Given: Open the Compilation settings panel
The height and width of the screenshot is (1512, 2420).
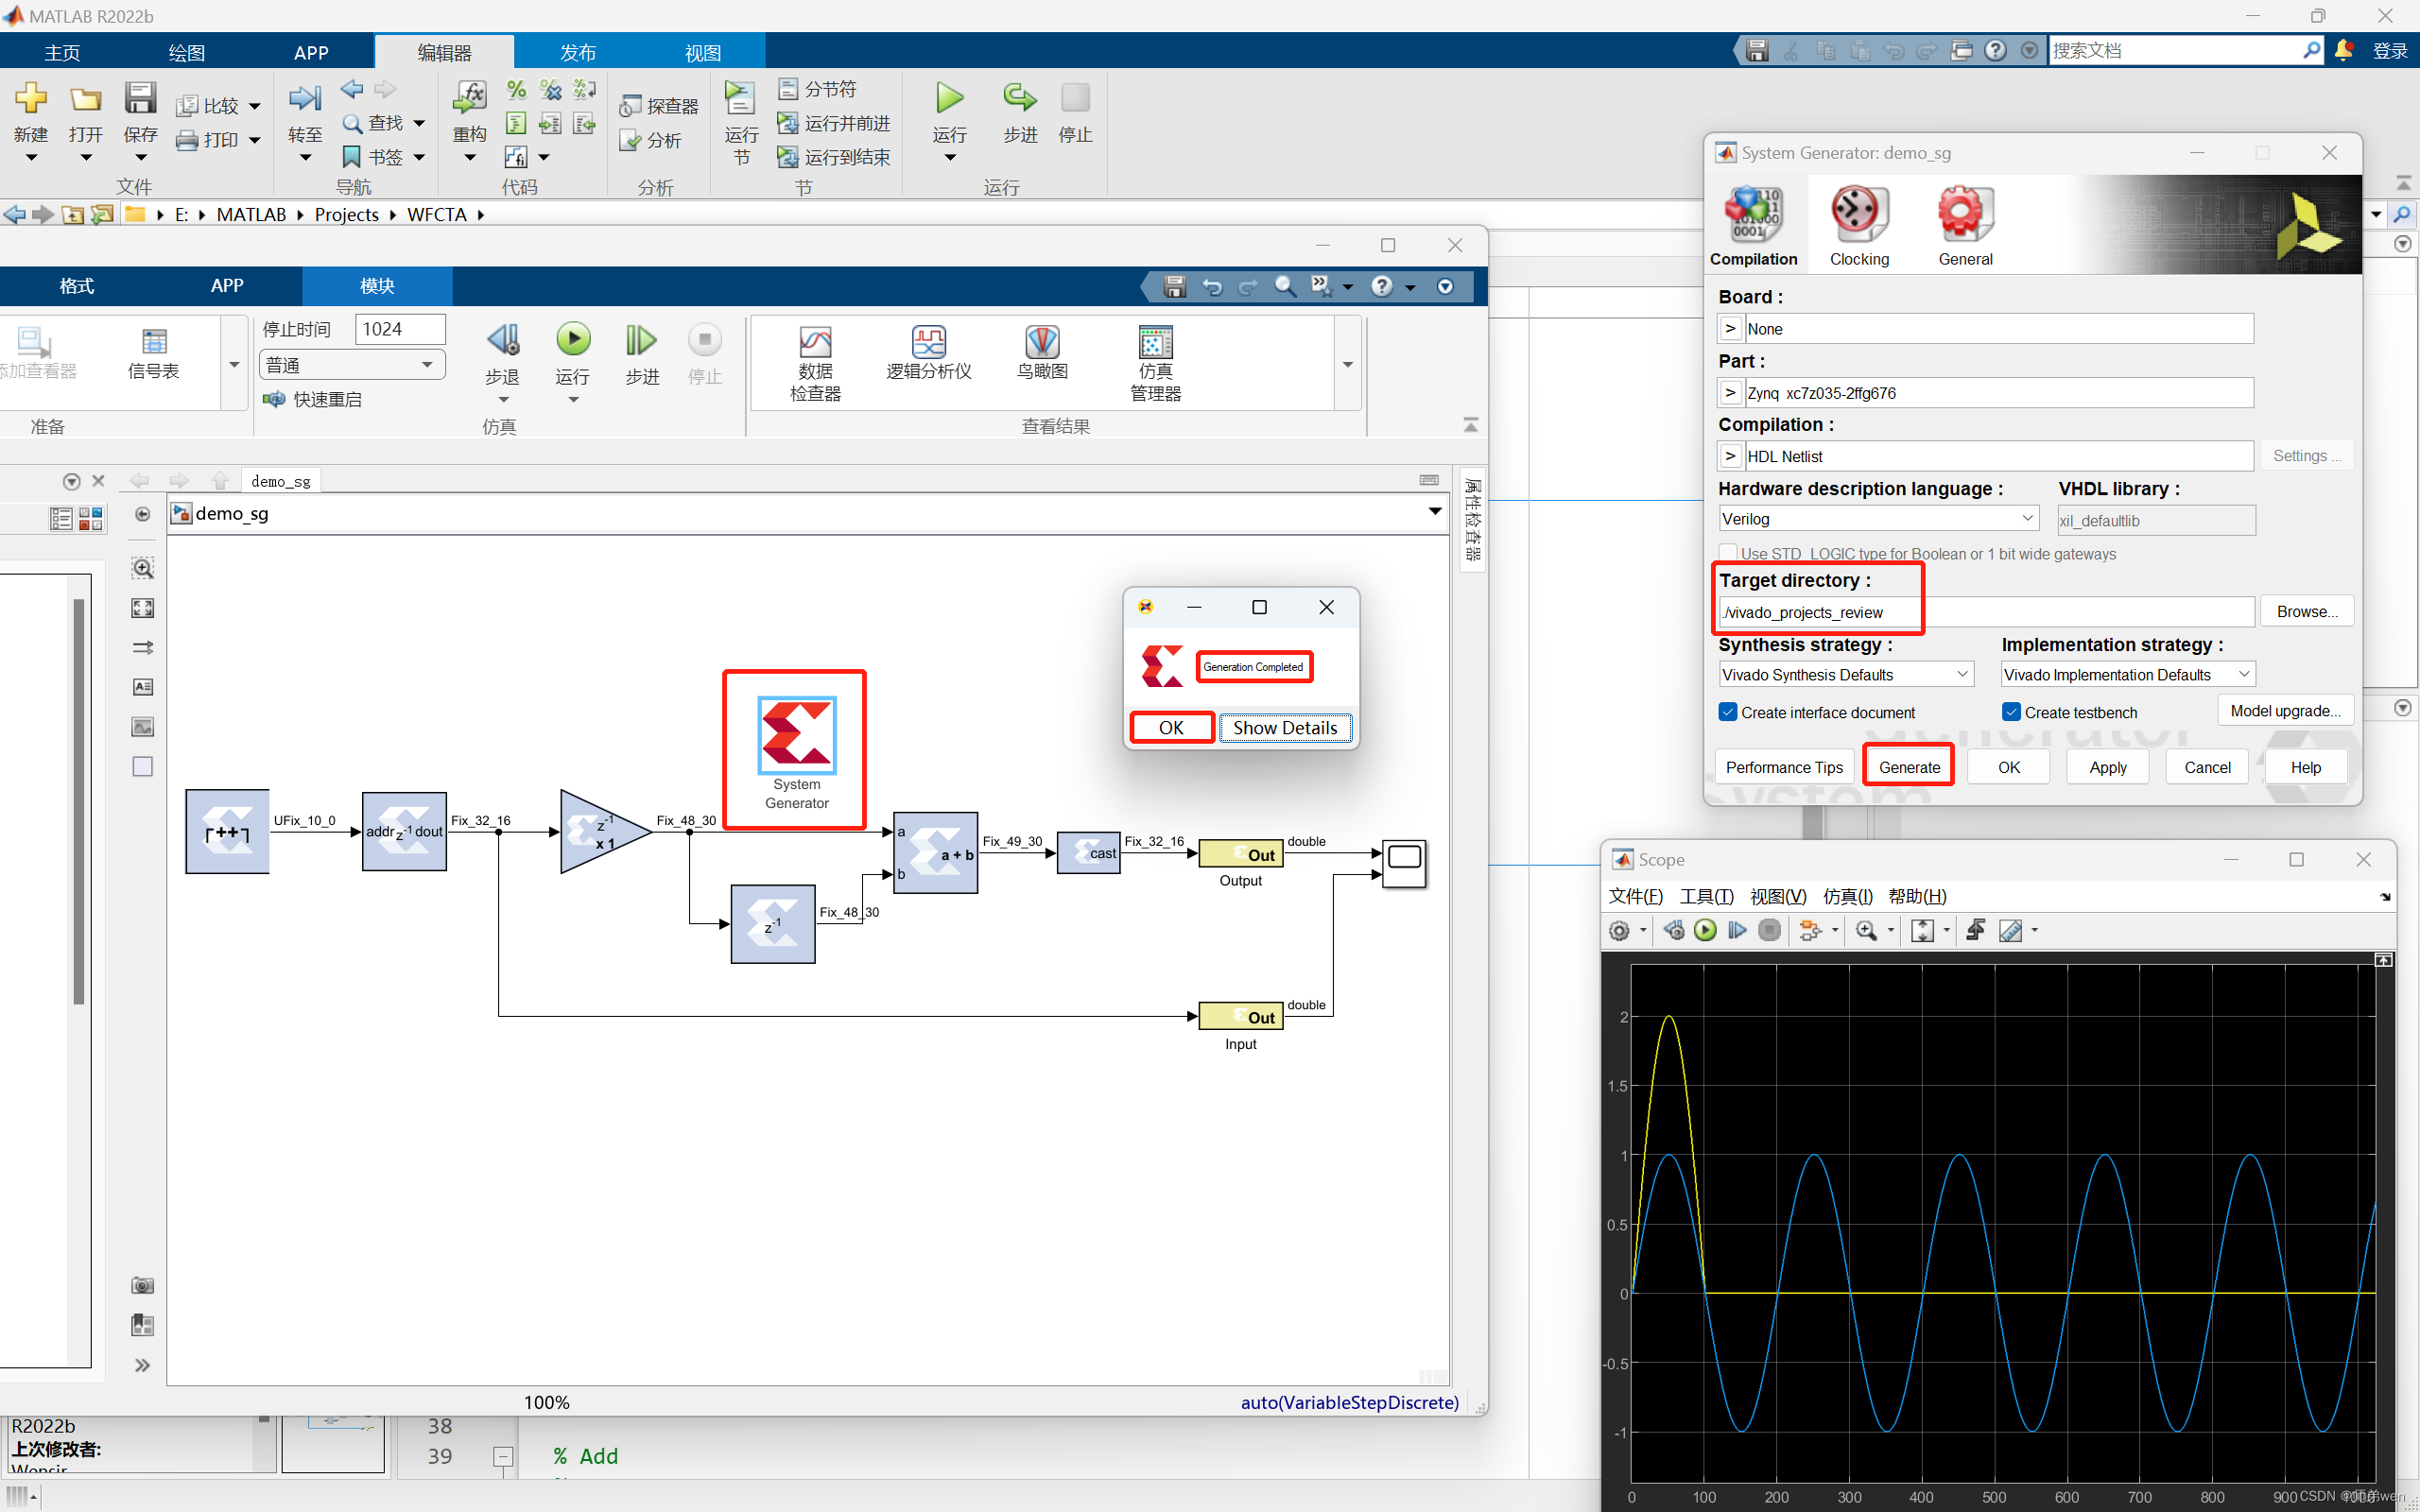Looking at the screenshot, I should 1754,223.
